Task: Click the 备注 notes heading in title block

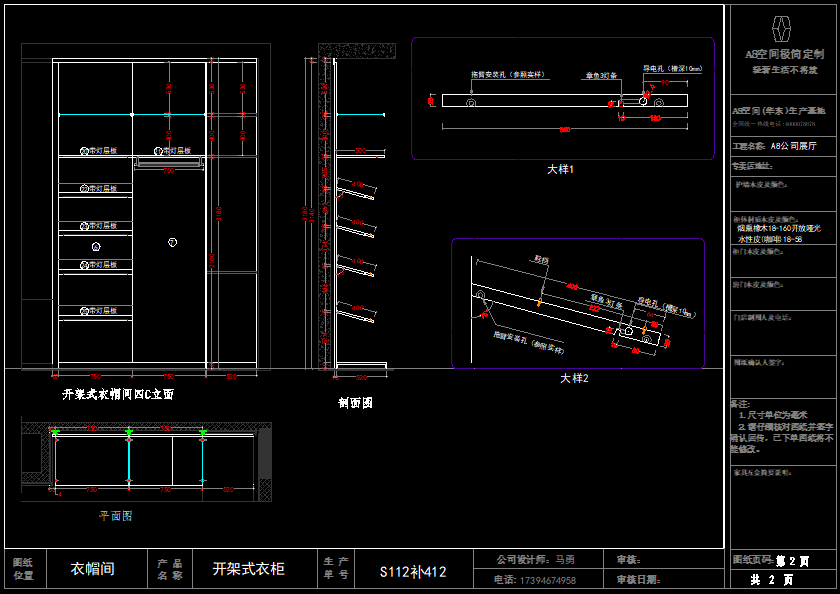Action: (742, 403)
